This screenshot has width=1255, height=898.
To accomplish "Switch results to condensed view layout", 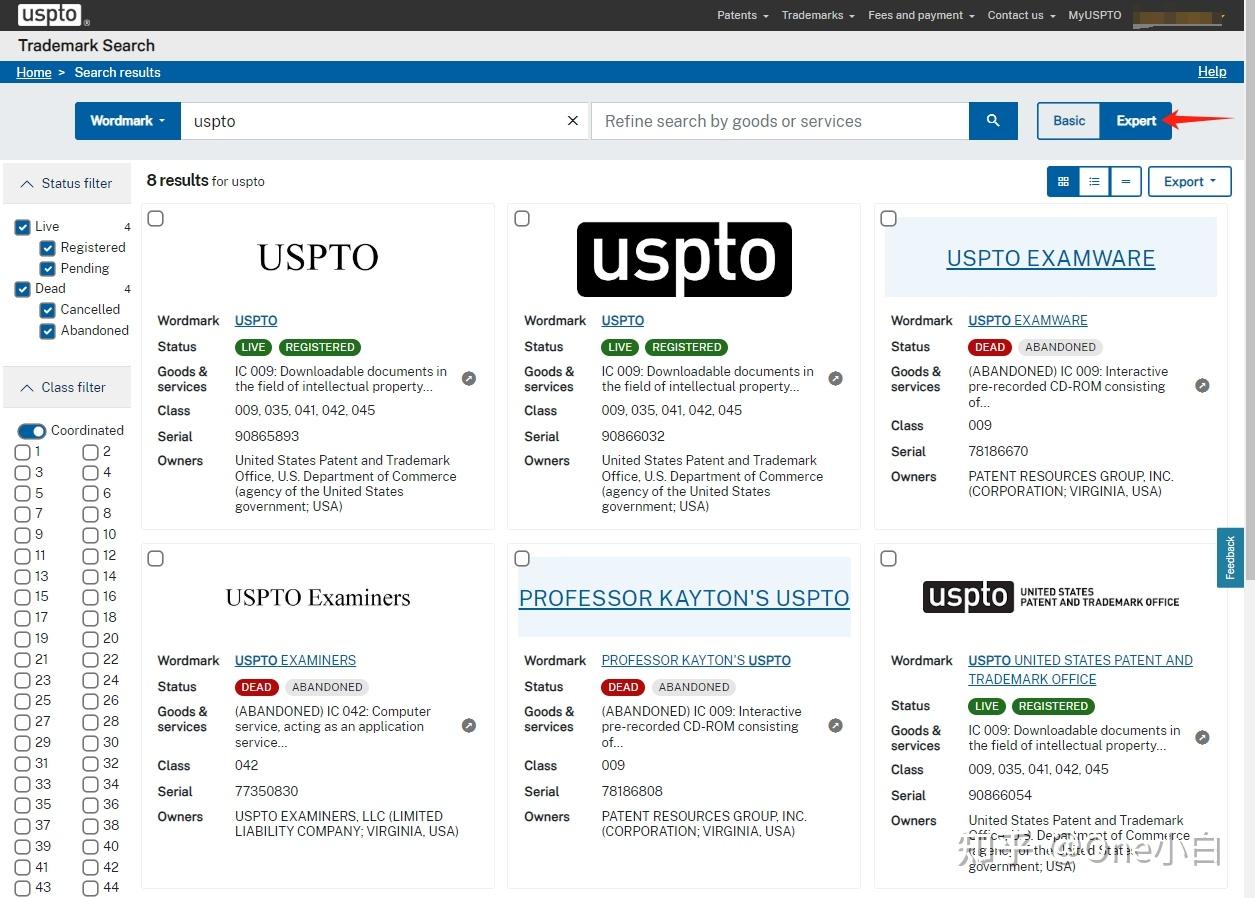I will [x=1124, y=181].
